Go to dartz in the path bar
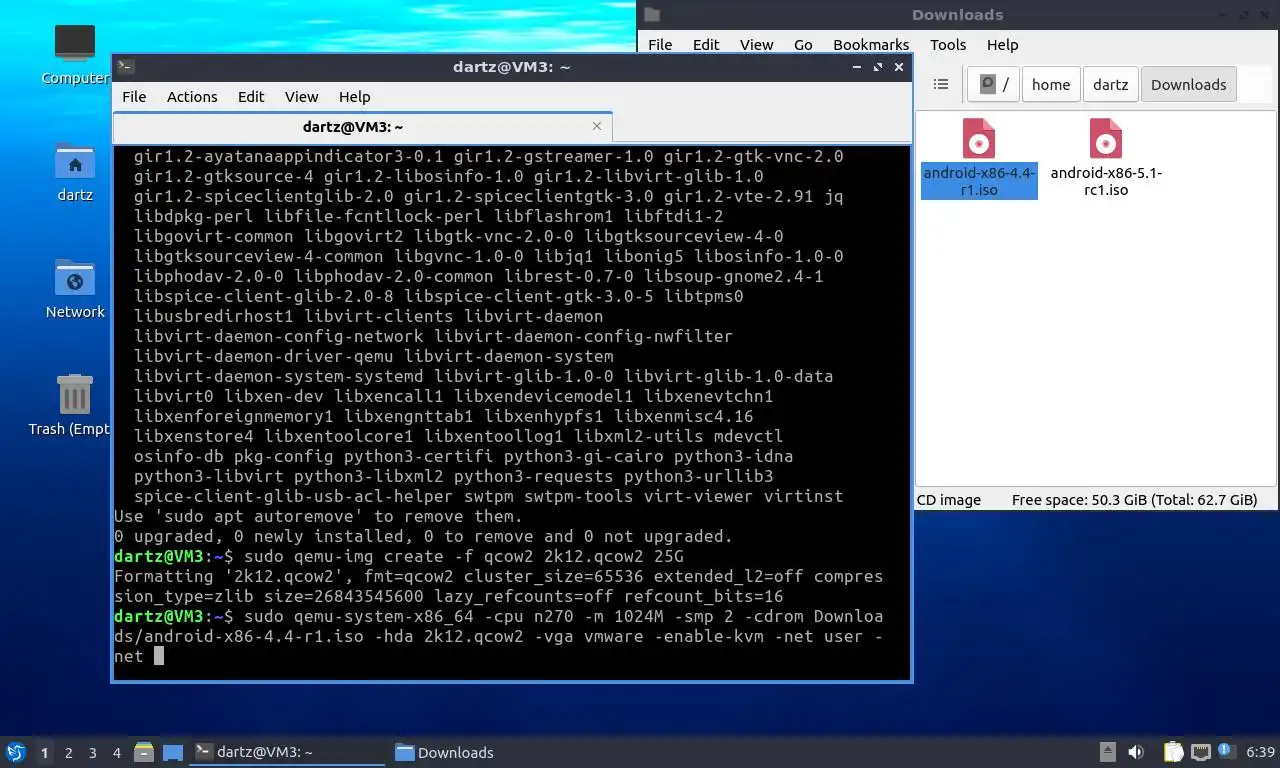Screen dimensions: 1280x768 (1110, 85)
